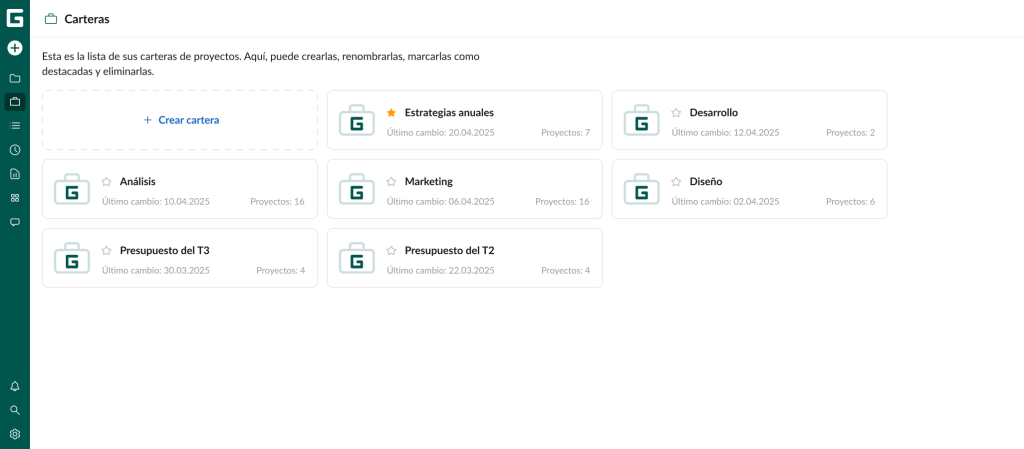Open the Presupuesto del T2 portfolio title
The height and width of the screenshot is (449, 1024).
click(x=449, y=250)
